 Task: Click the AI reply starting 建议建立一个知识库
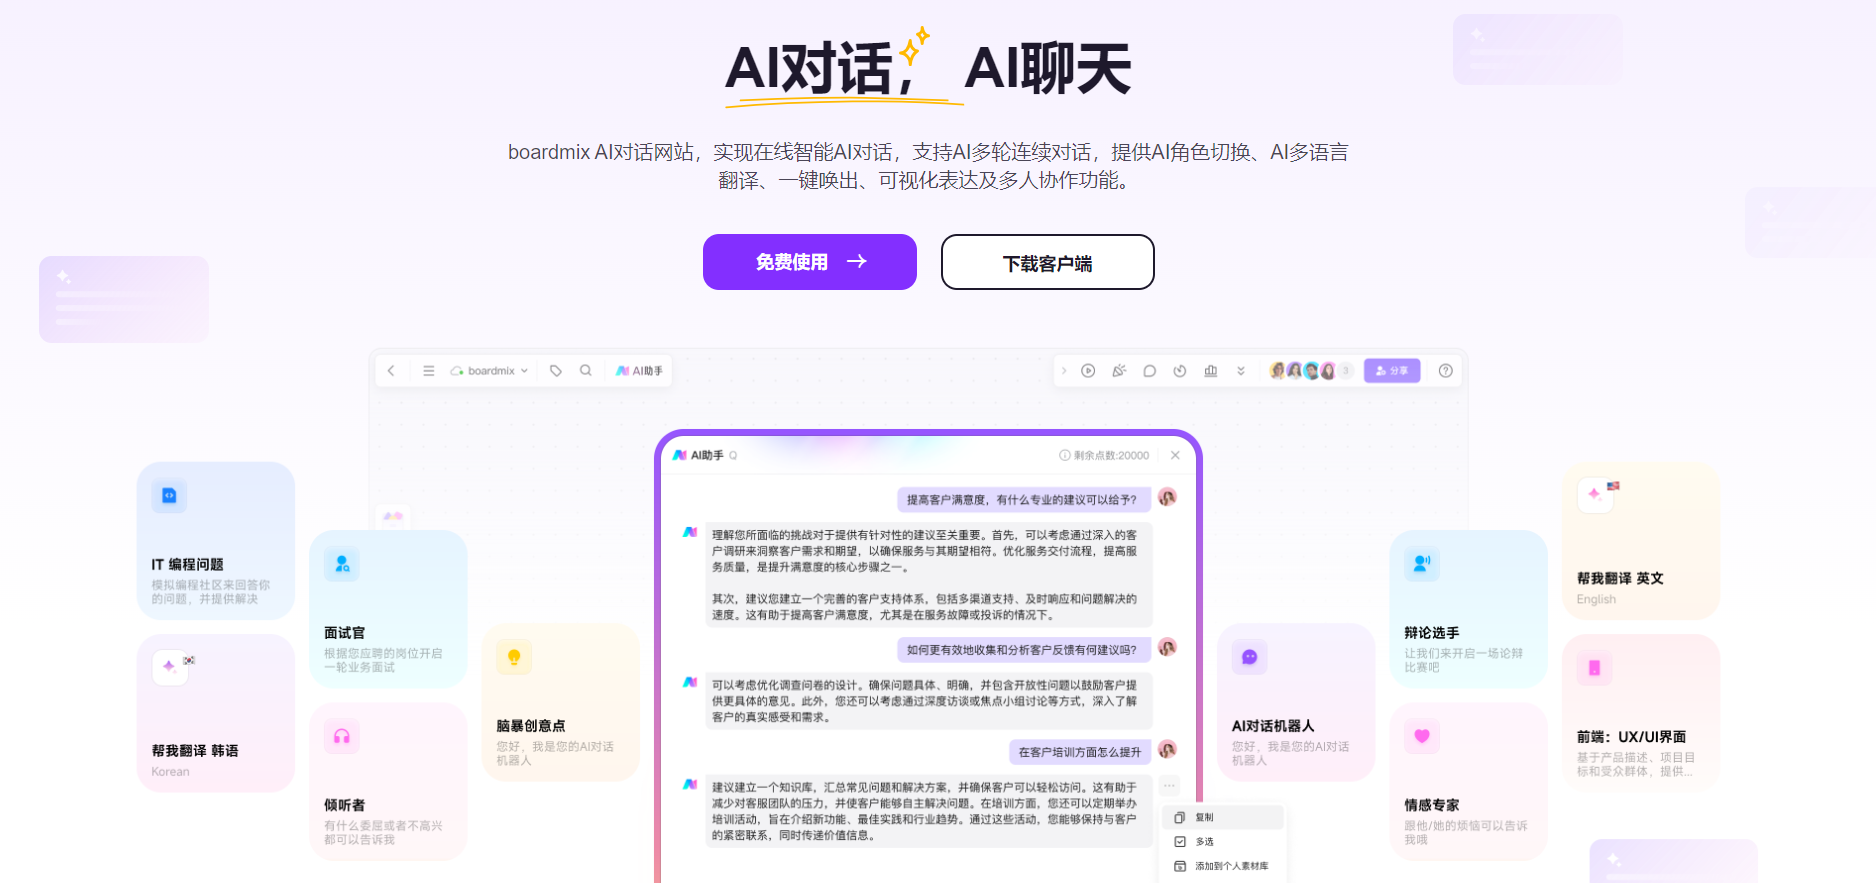point(928,811)
